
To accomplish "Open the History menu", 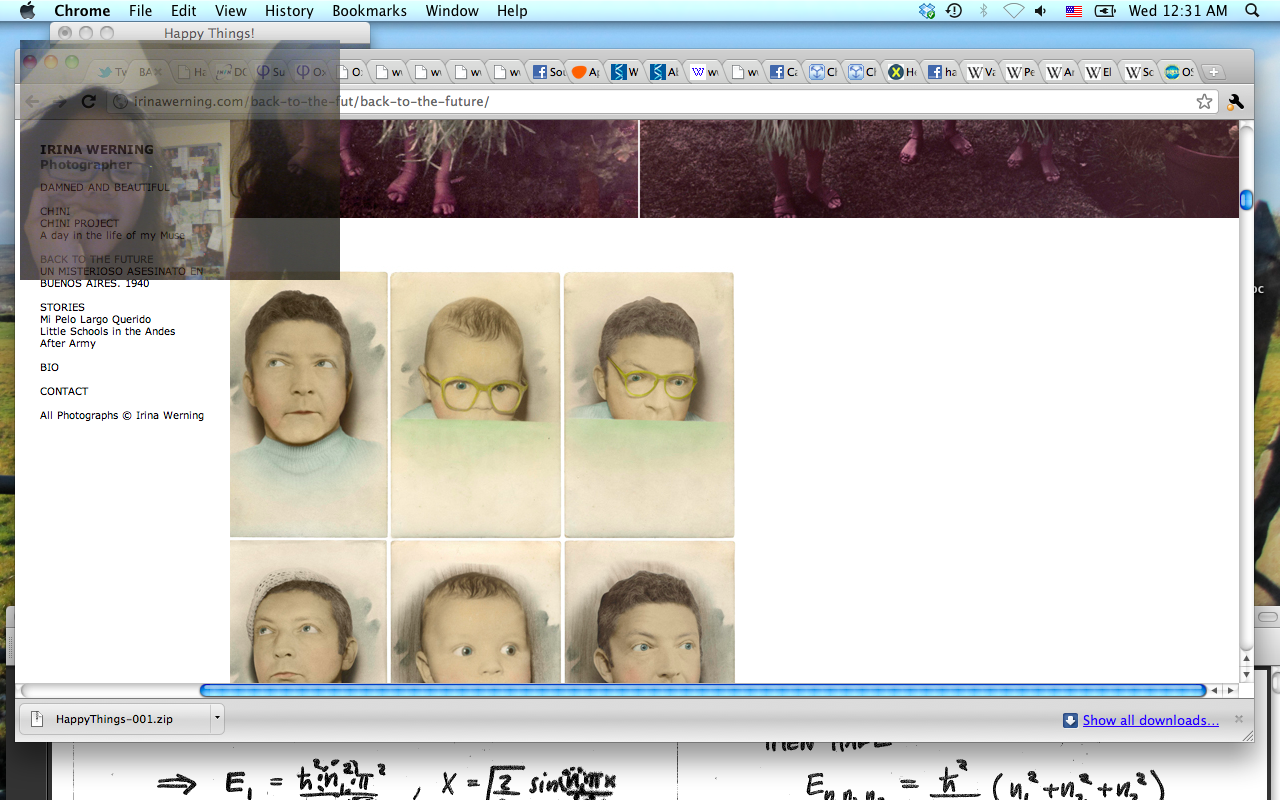I will (289, 11).
